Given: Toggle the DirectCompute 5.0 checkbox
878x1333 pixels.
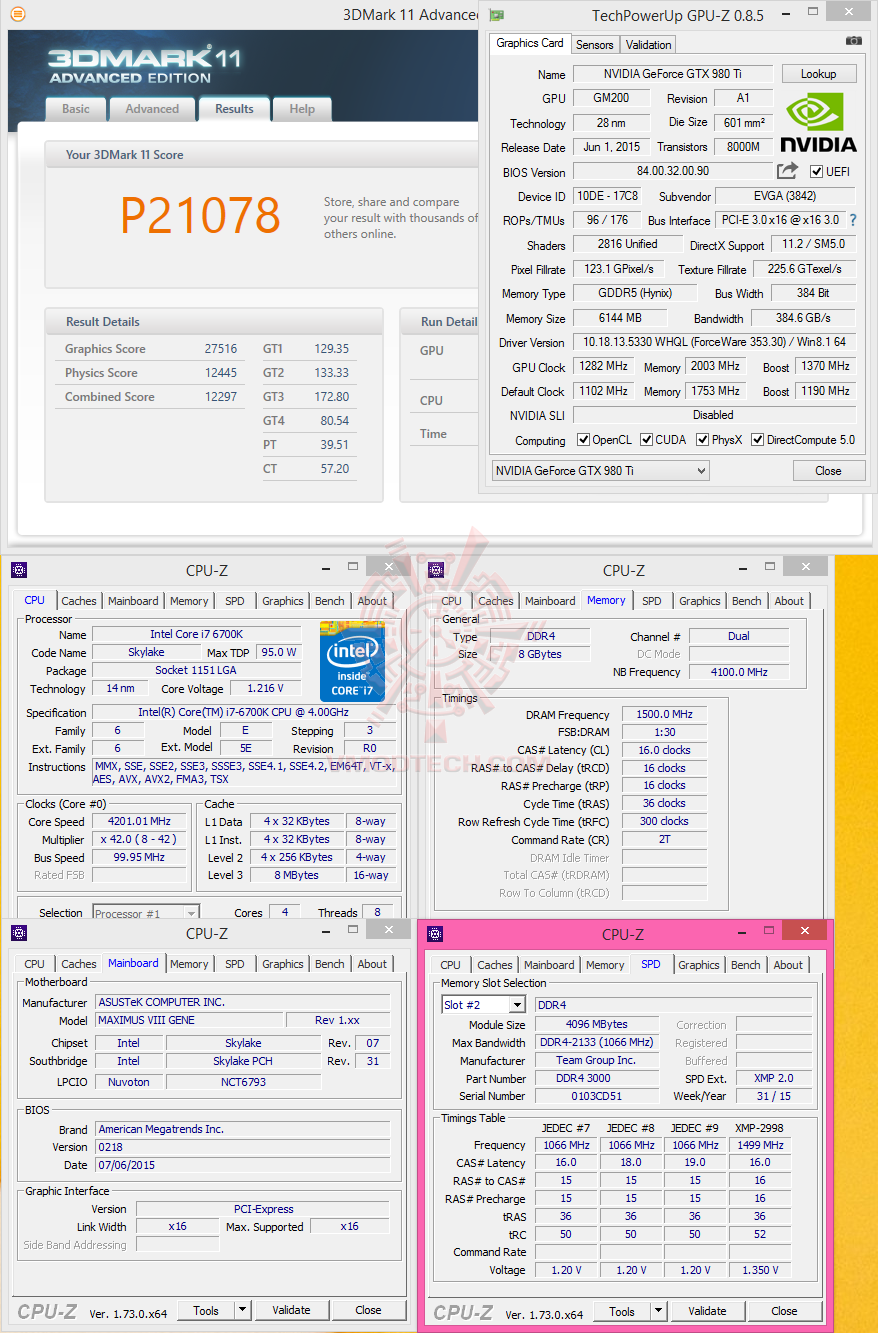Looking at the screenshot, I should 758,440.
